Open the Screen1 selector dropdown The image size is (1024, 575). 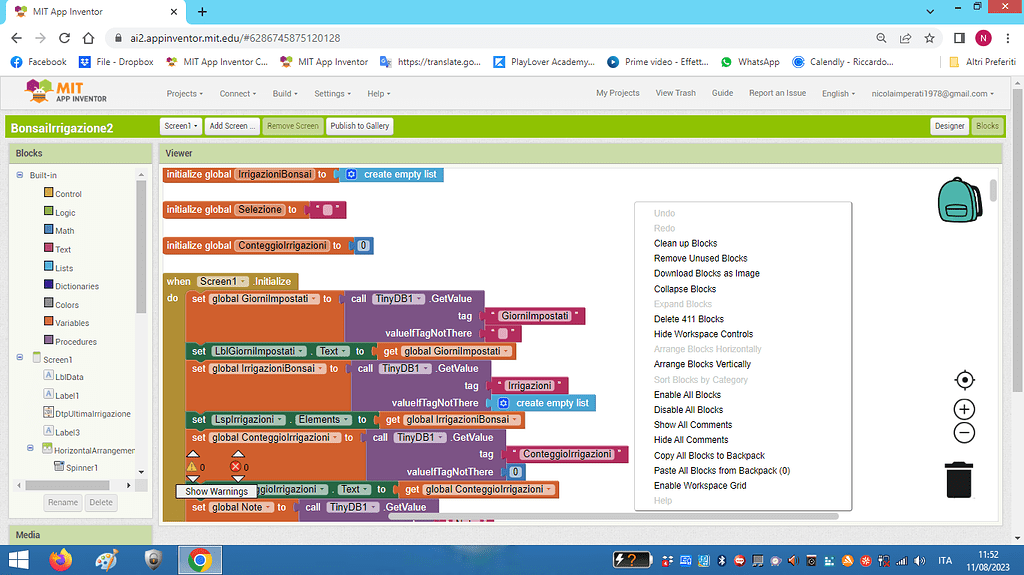click(181, 126)
